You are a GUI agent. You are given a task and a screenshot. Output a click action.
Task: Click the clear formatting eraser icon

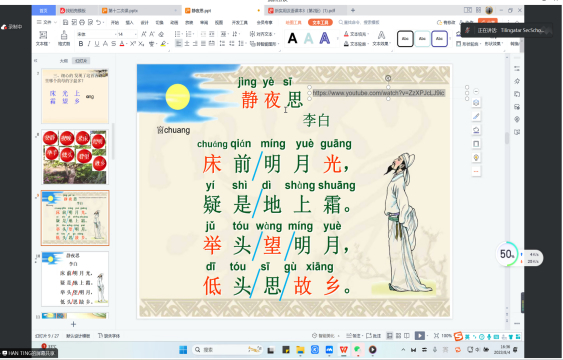pos(161,34)
